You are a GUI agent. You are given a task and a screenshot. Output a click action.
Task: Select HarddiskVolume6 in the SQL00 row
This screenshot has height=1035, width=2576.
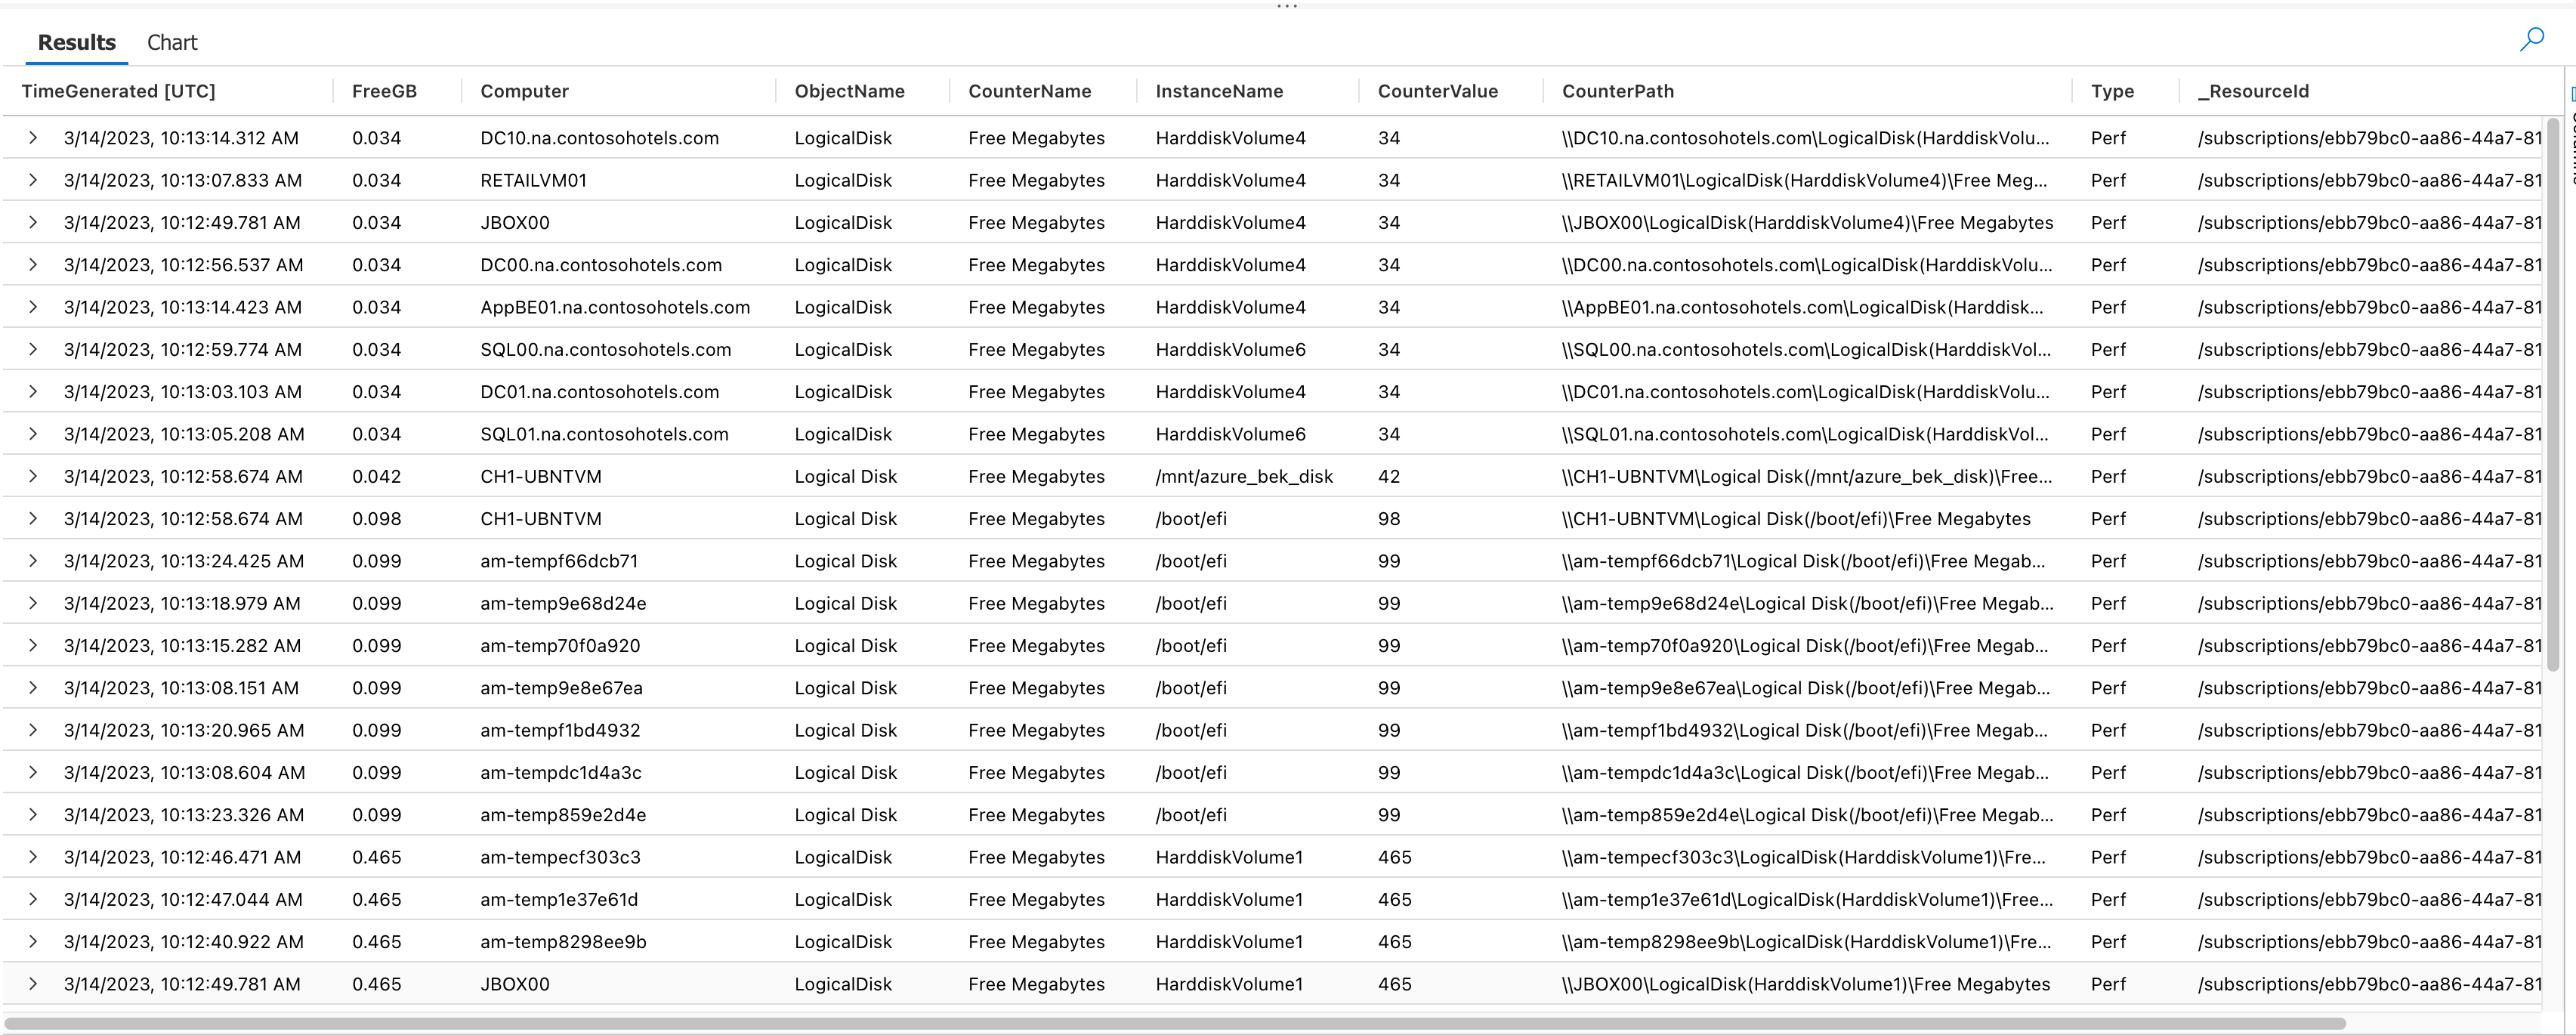(1230, 349)
